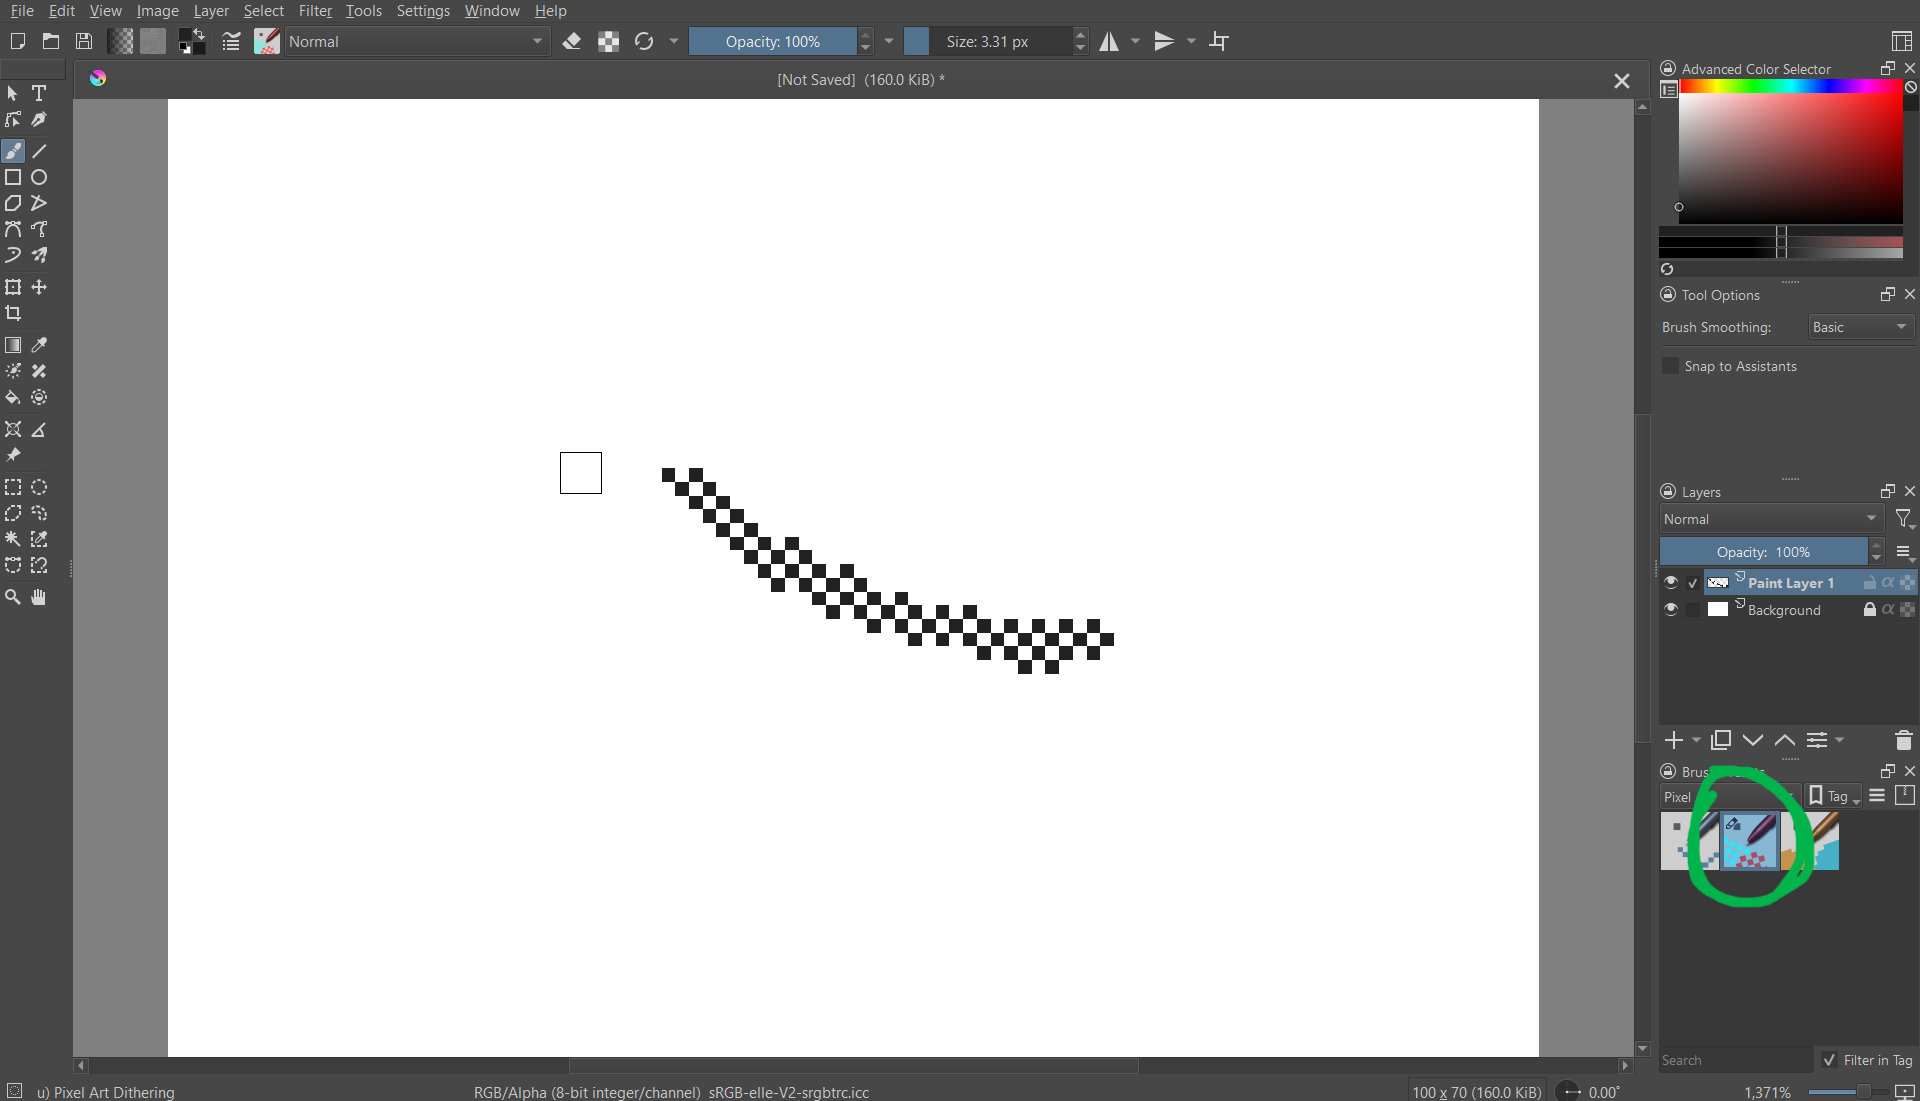Enable Snap to Assistants
Screen dimensions: 1920x1101
click(x=1671, y=366)
